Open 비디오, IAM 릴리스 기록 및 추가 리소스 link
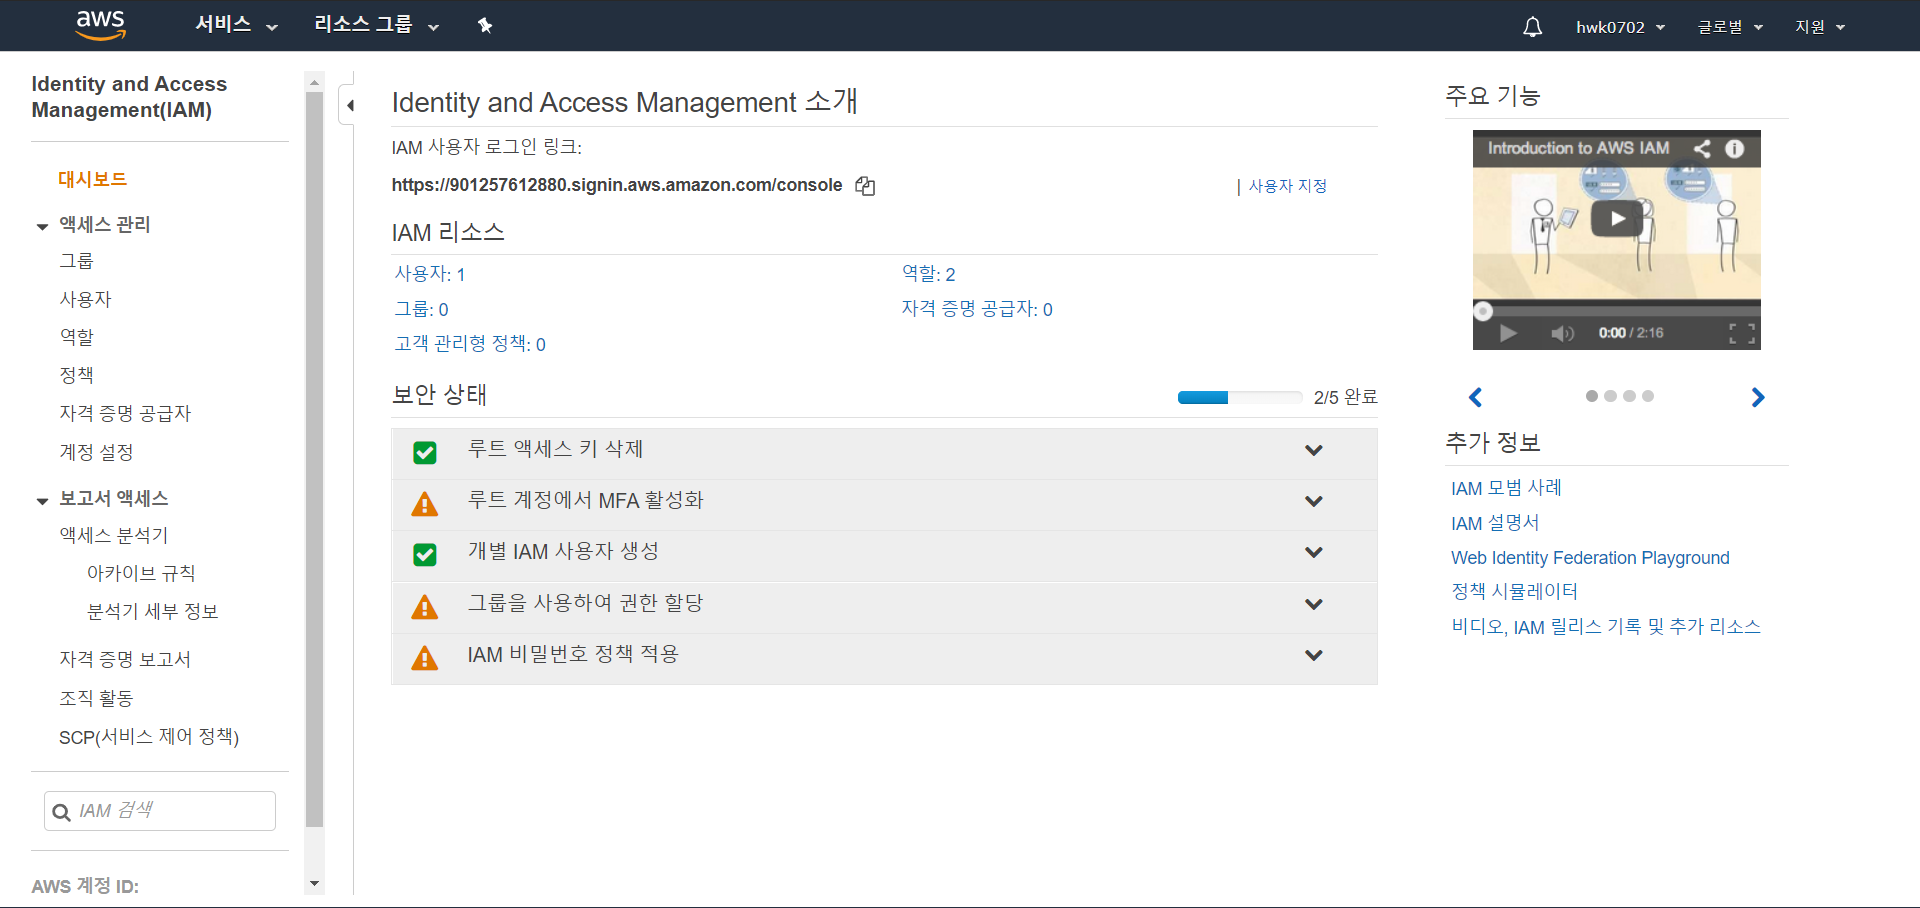This screenshot has height=908, width=1920. pos(1606,627)
